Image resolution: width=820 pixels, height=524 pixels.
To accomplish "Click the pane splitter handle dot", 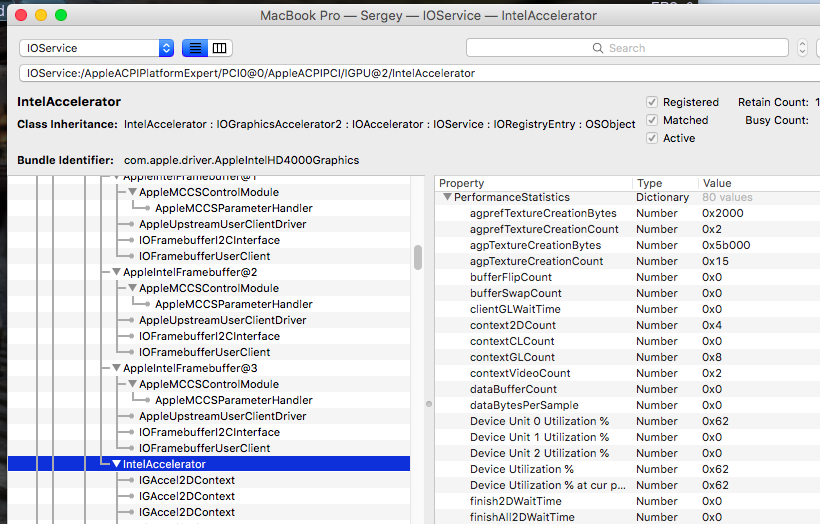I will (429, 404).
